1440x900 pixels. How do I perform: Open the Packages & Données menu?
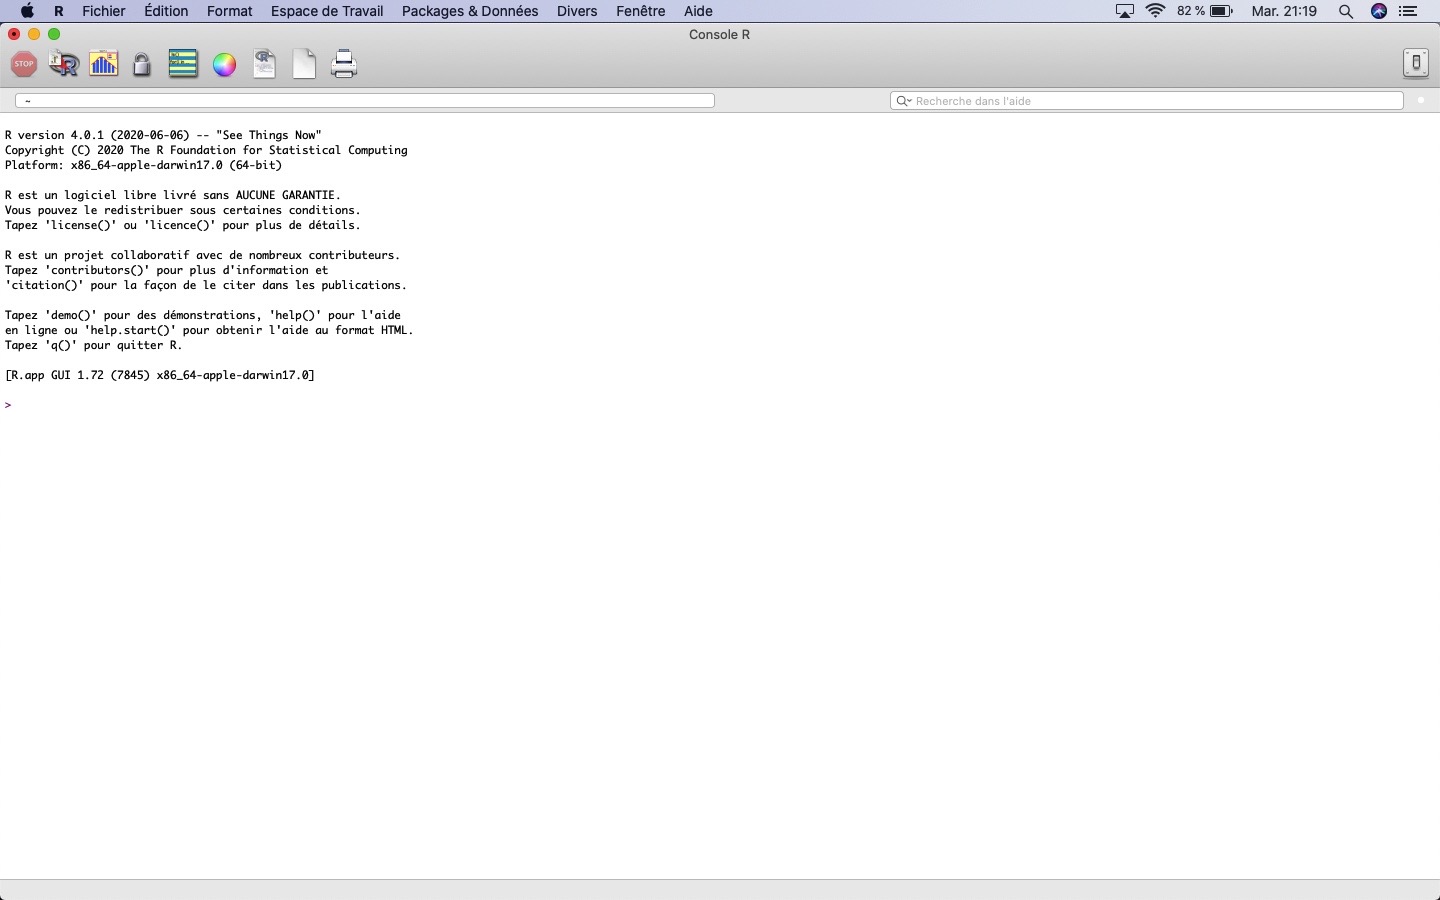coord(470,11)
